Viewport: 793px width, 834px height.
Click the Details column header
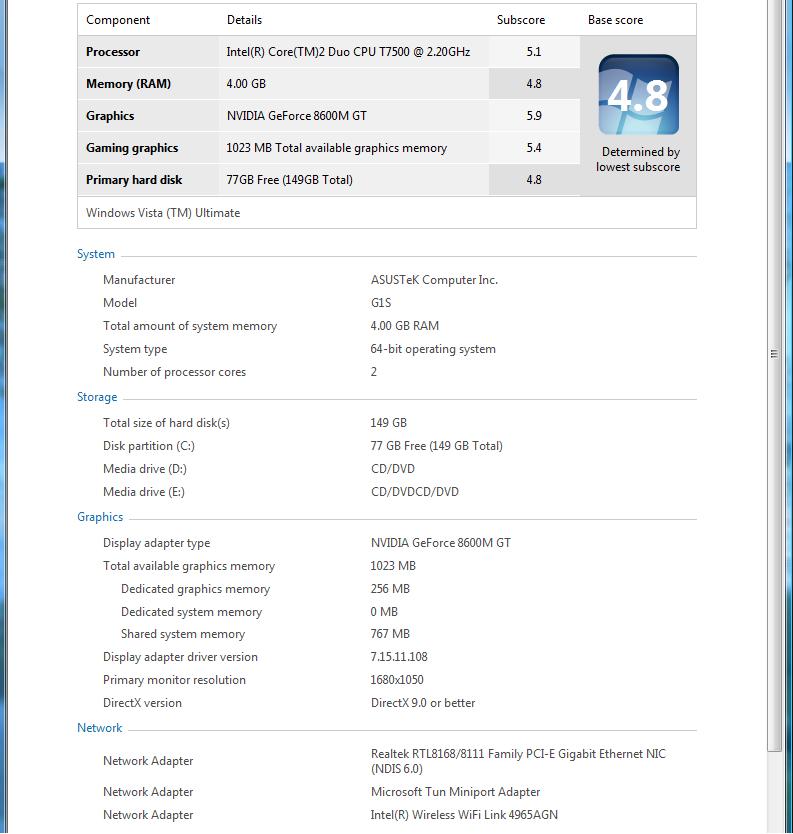pos(244,20)
